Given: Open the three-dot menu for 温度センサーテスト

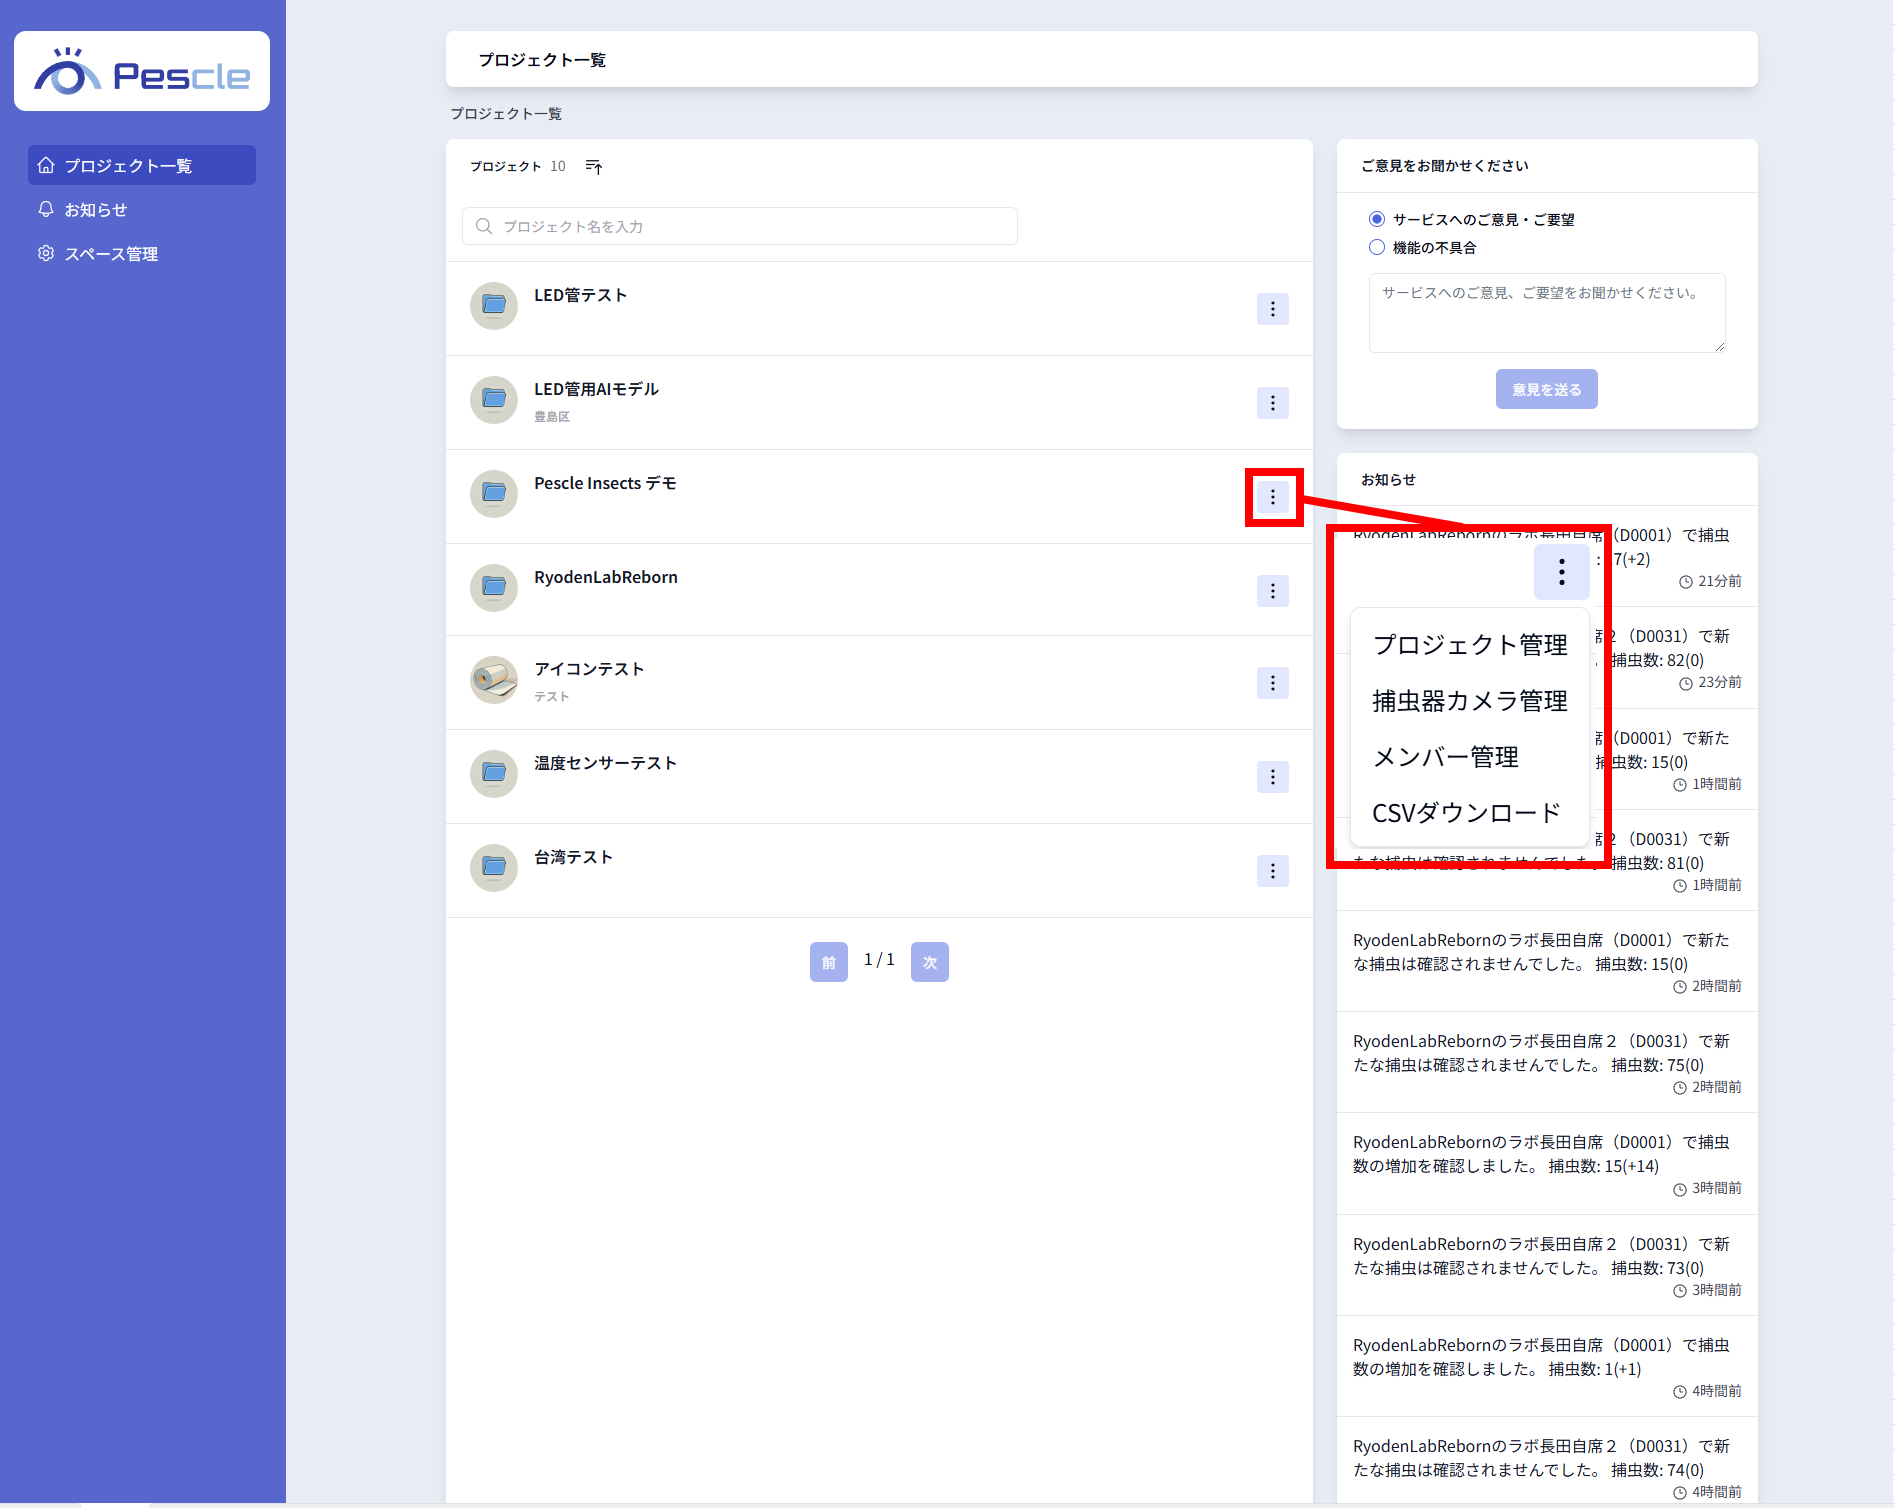Looking at the screenshot, I should (1272, 777).
